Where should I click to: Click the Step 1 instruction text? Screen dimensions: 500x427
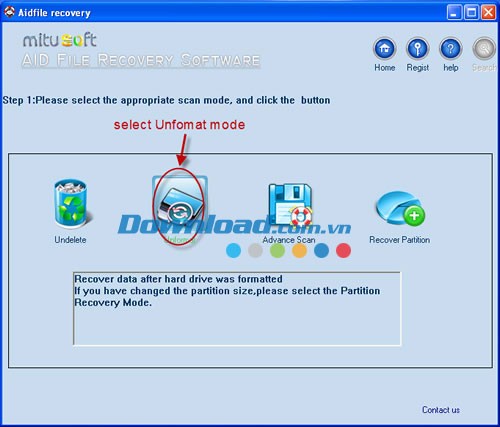click(166, 100)
